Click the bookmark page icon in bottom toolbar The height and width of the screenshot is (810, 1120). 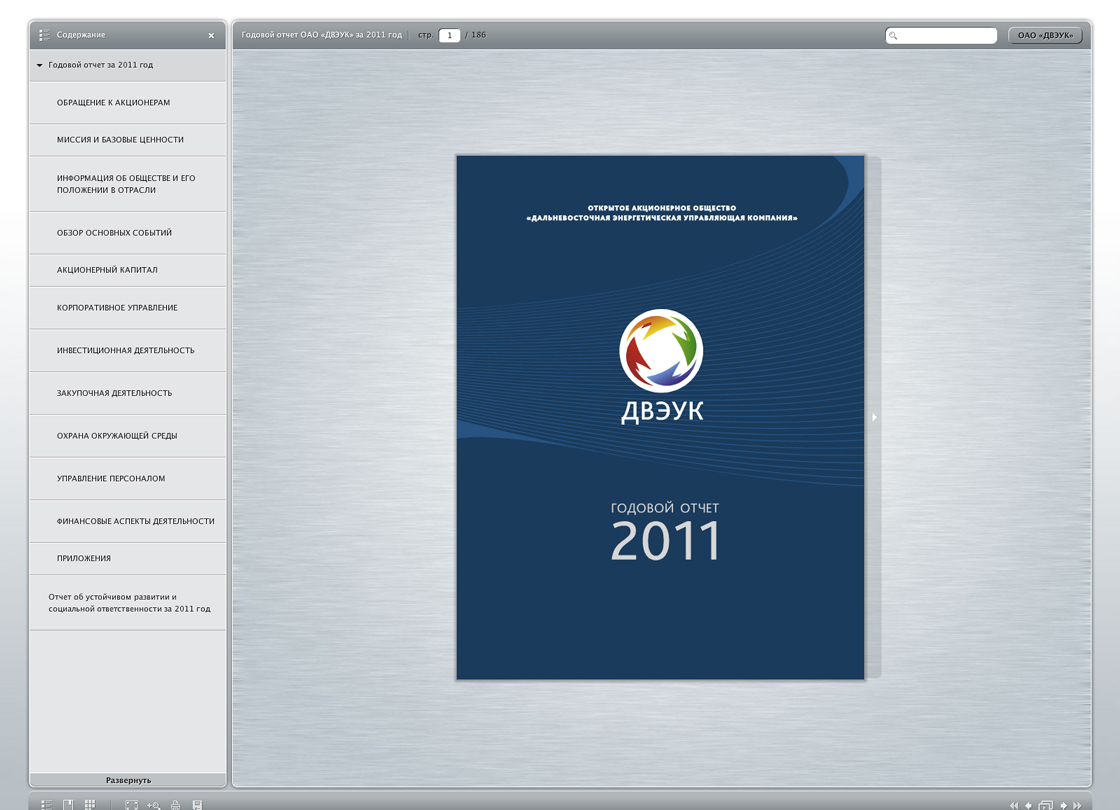(x=68, y=805)
